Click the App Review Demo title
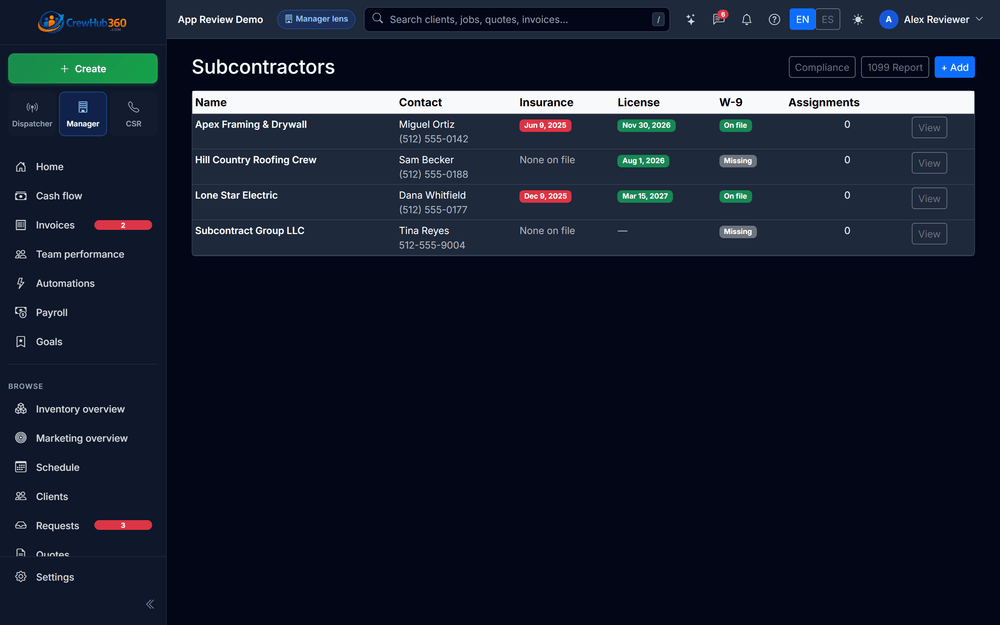 (220, 19)
